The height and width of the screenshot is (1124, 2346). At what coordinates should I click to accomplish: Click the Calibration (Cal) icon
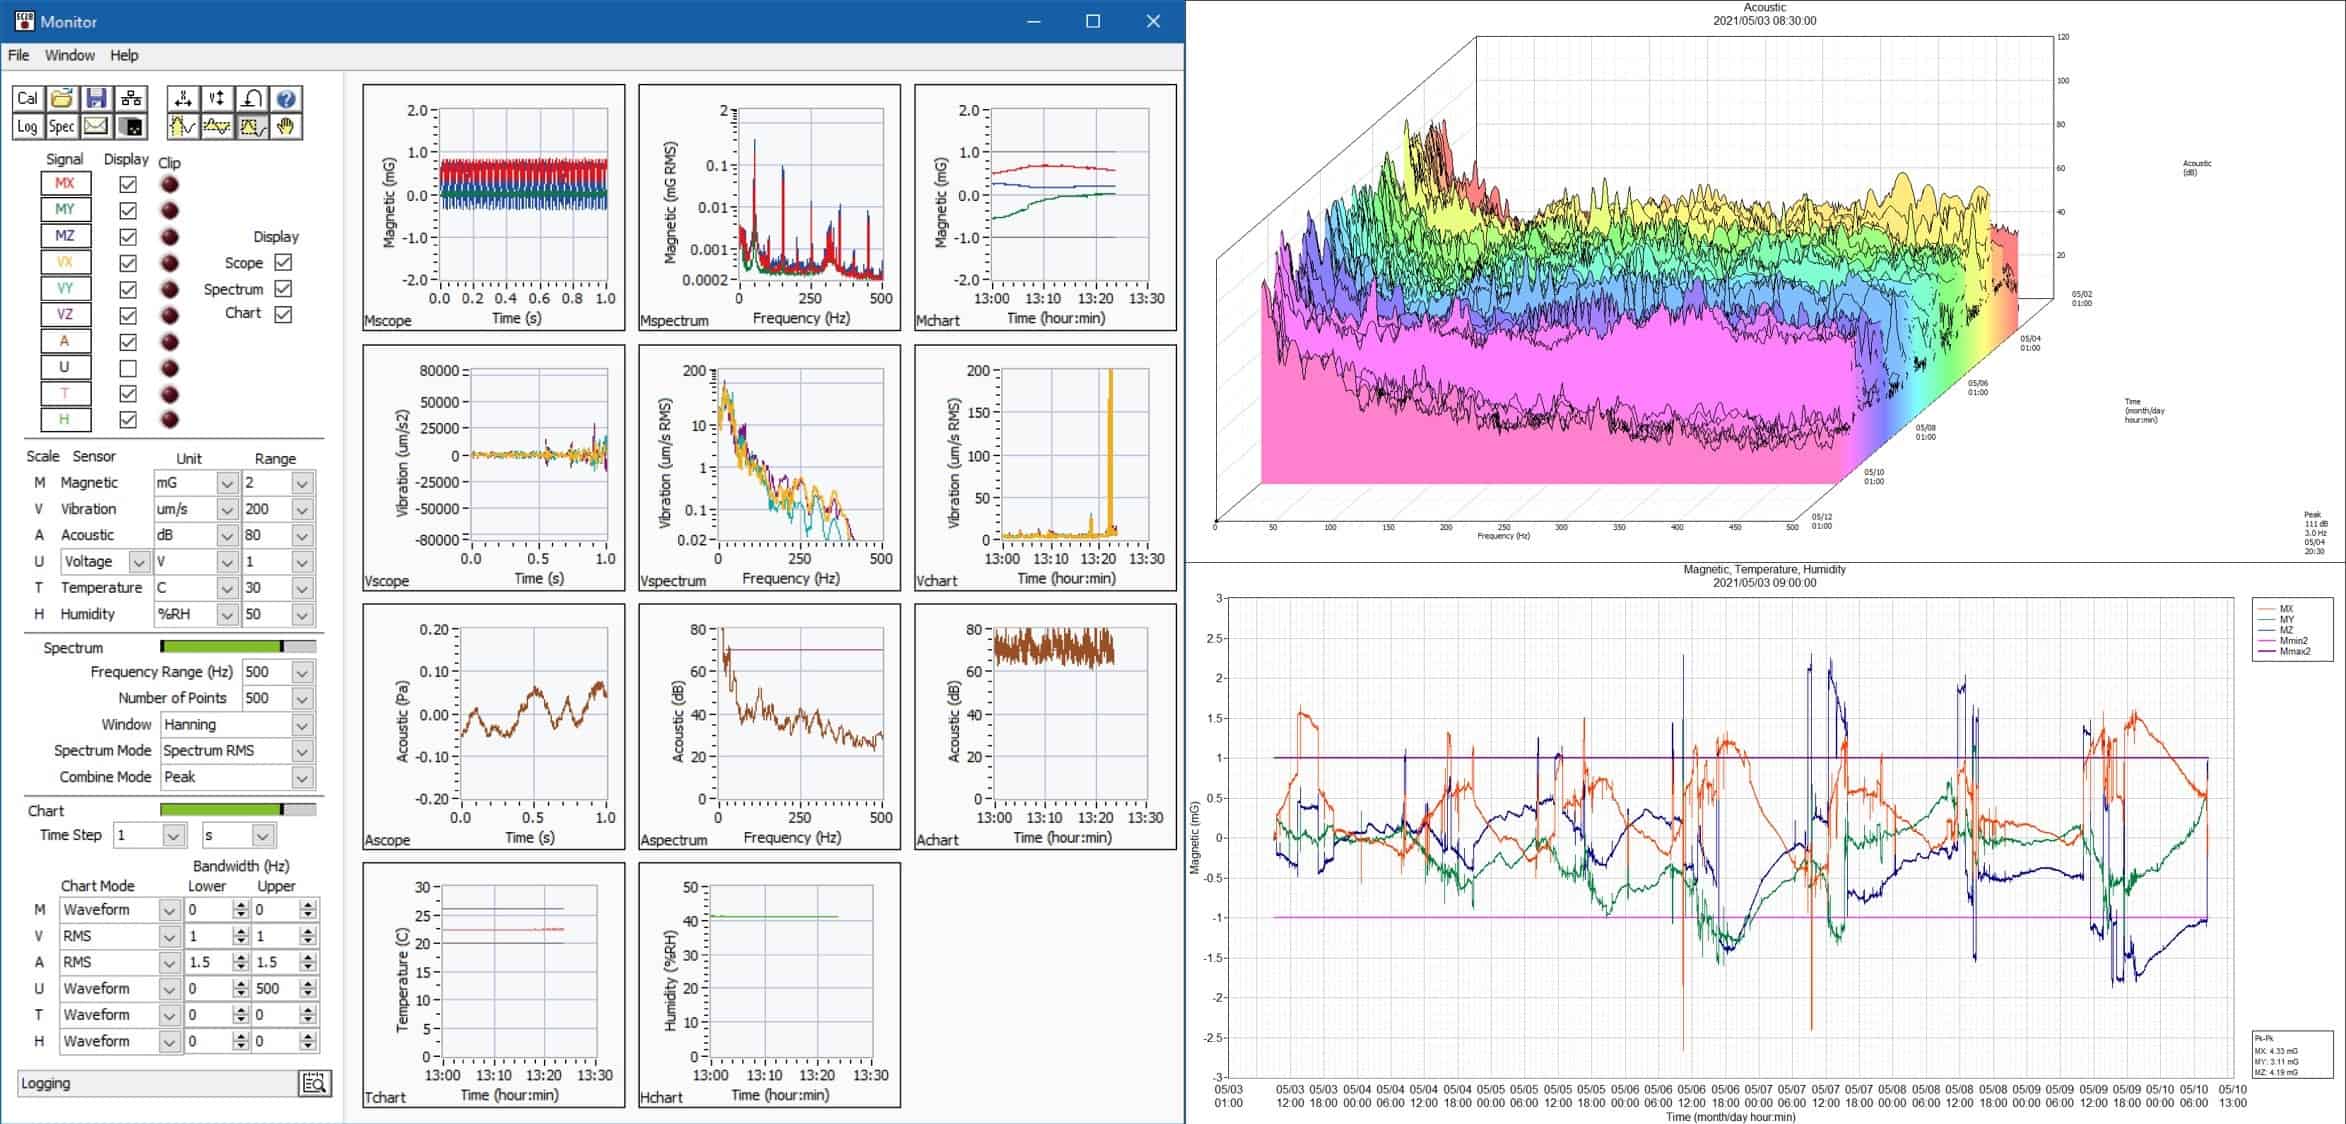coord(28,96)
